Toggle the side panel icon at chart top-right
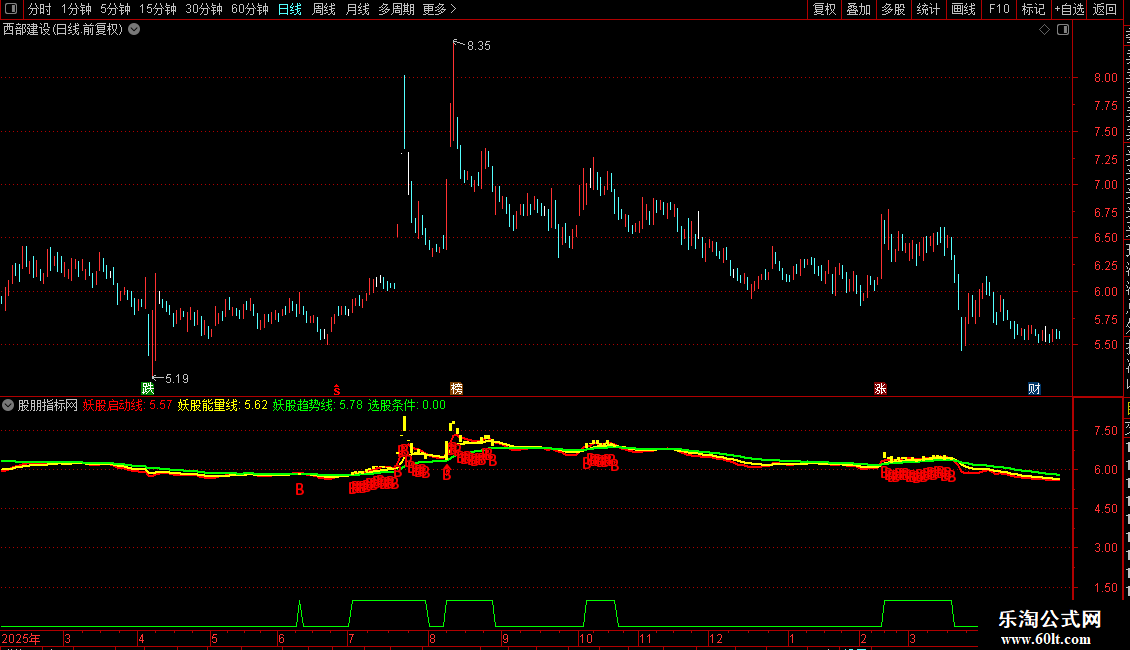1130x650 pixels. click(1063, 30)
